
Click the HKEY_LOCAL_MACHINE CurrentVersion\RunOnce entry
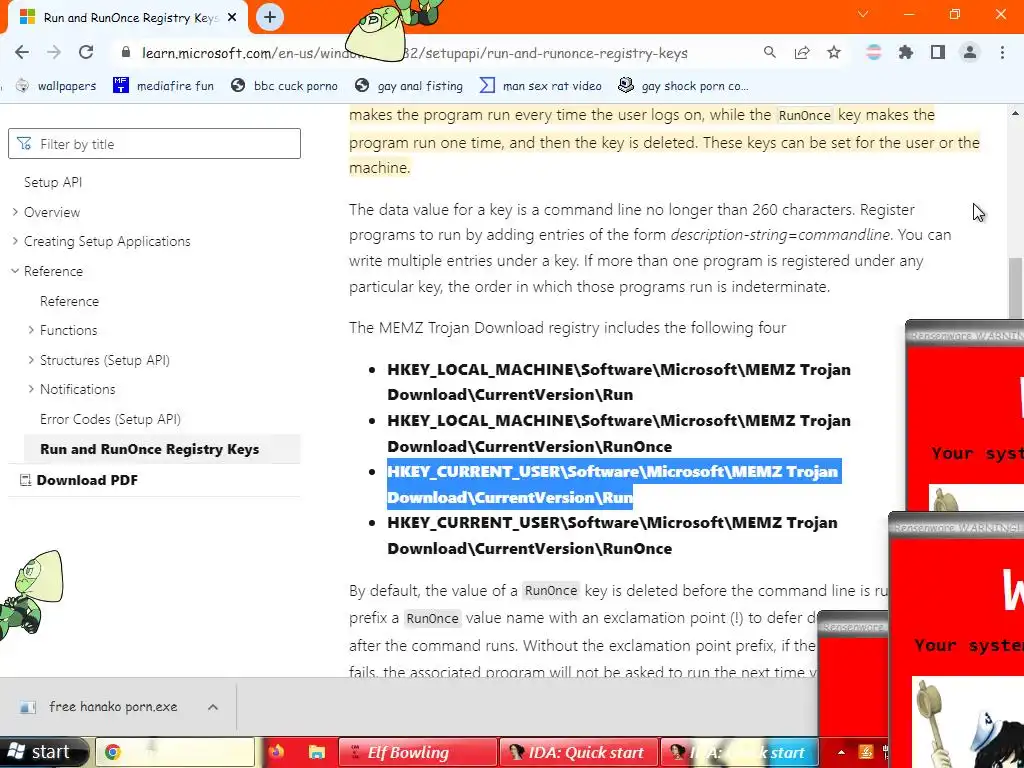[618, 434]
